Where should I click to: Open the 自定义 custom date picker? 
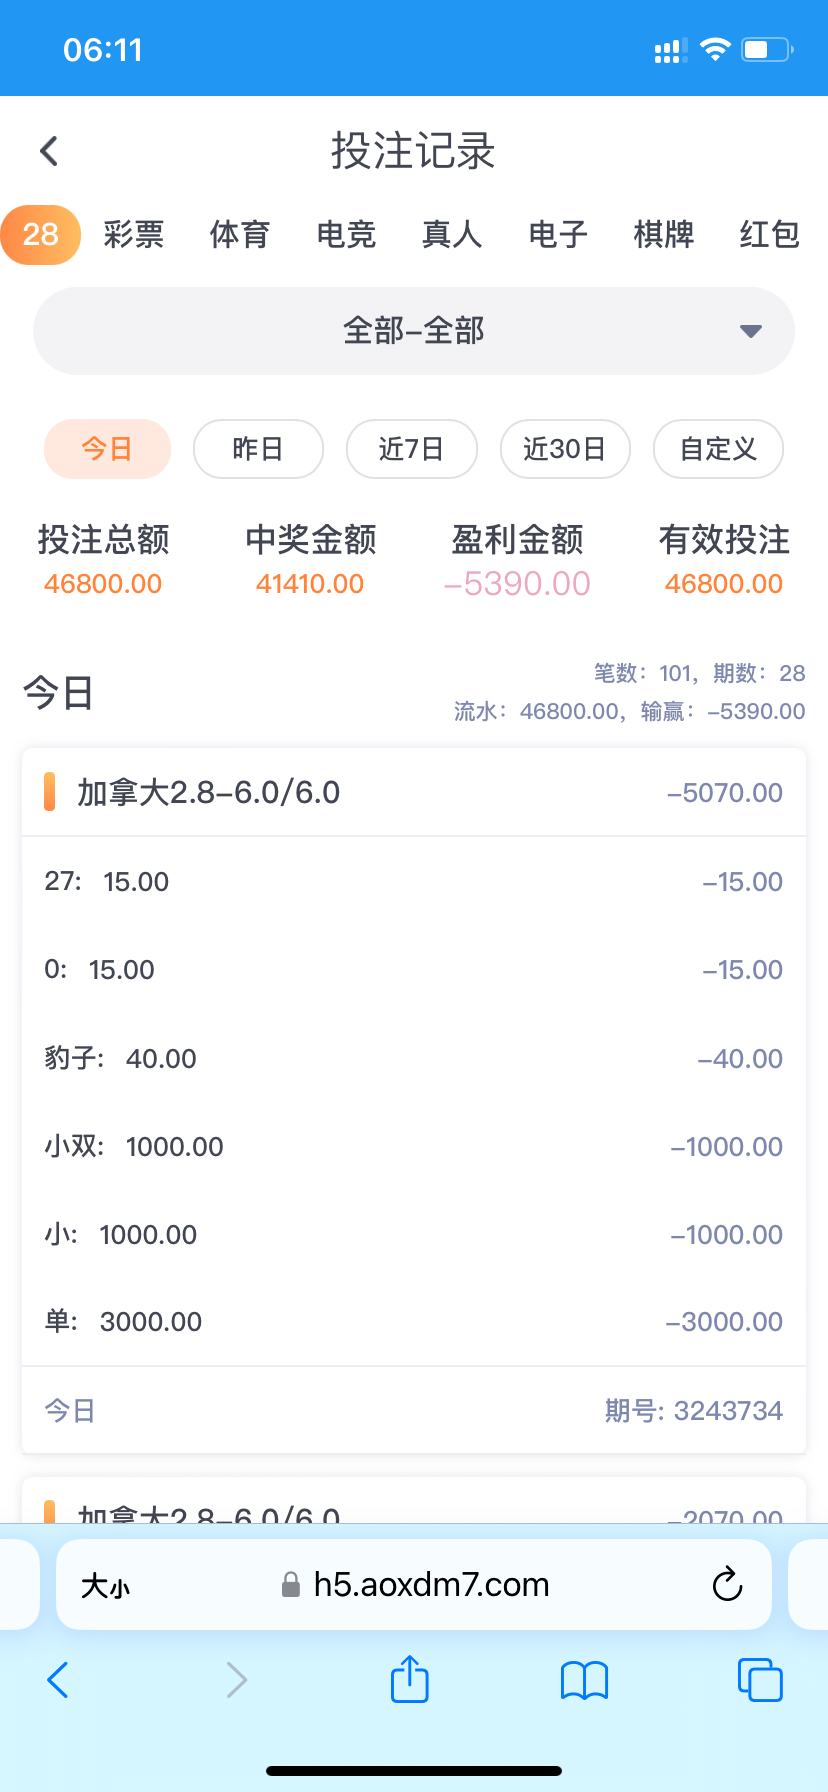click(718, 449)
